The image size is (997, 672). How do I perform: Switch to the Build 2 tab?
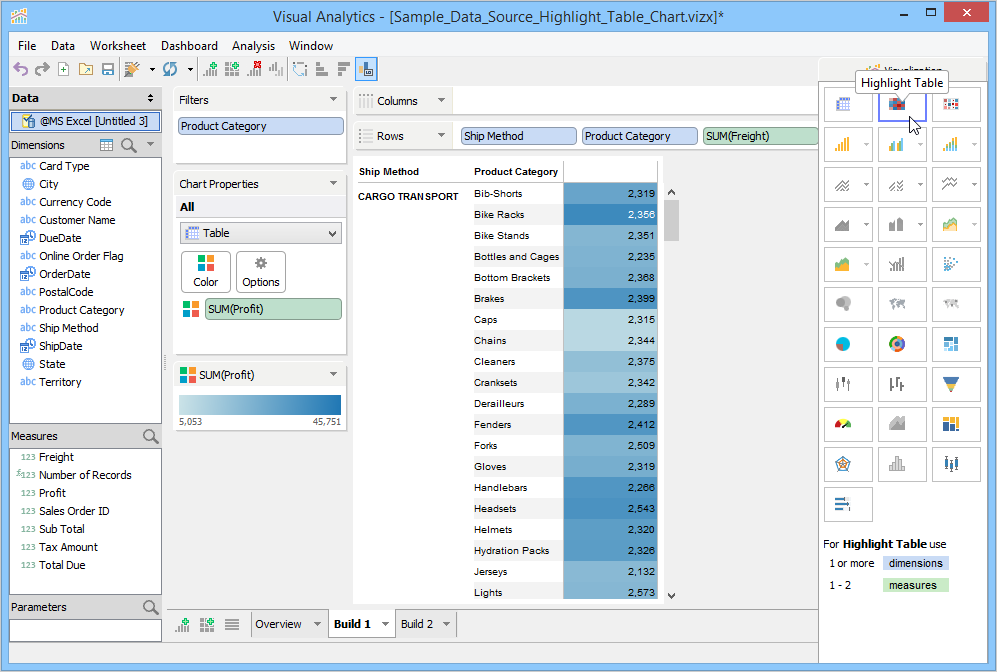point(417,624)
